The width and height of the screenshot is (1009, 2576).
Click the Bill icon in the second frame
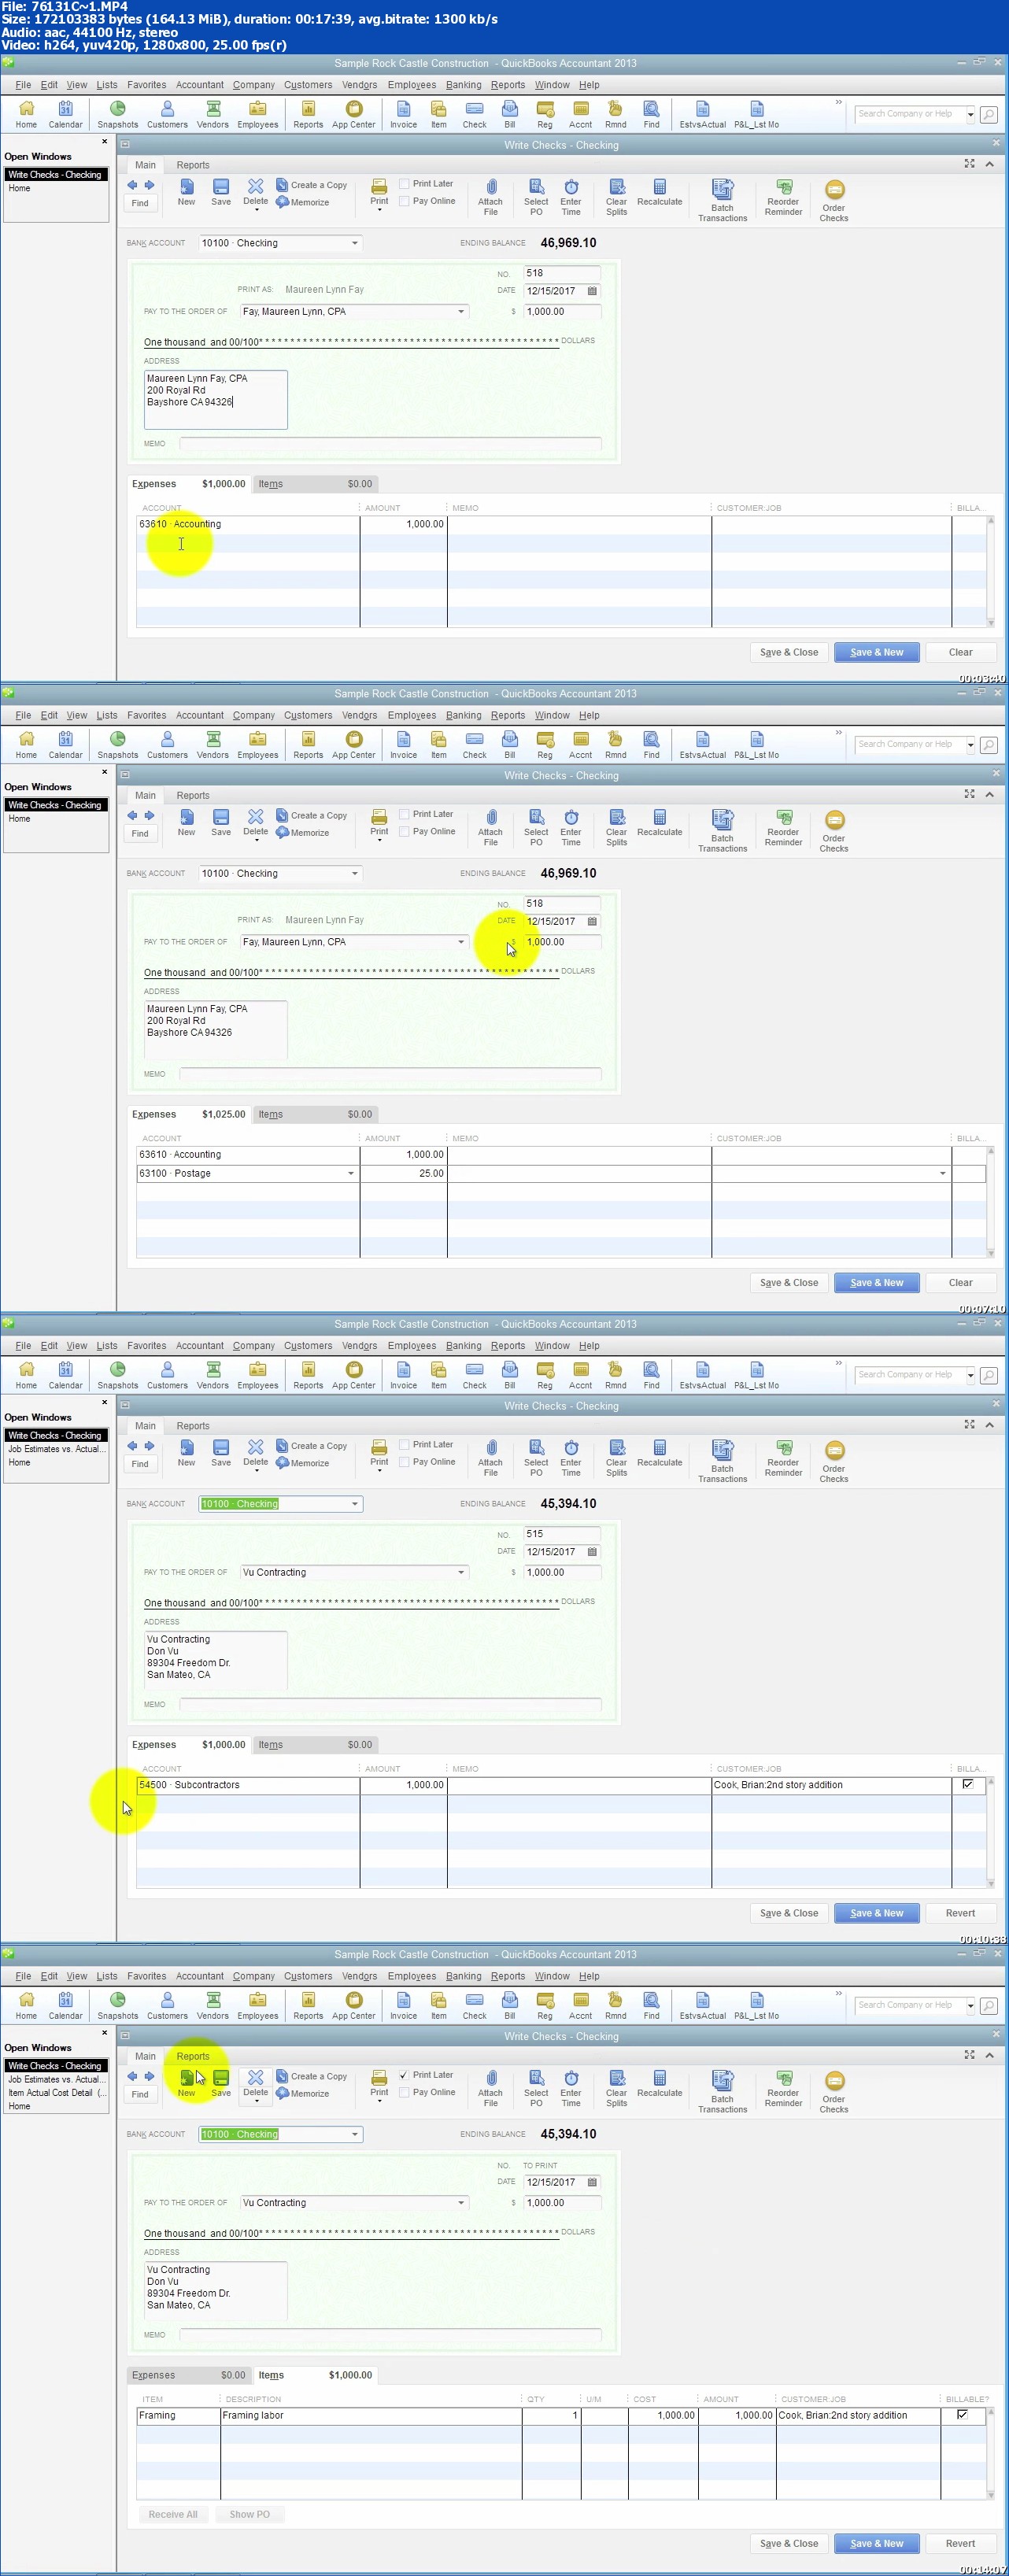point(509,744)
